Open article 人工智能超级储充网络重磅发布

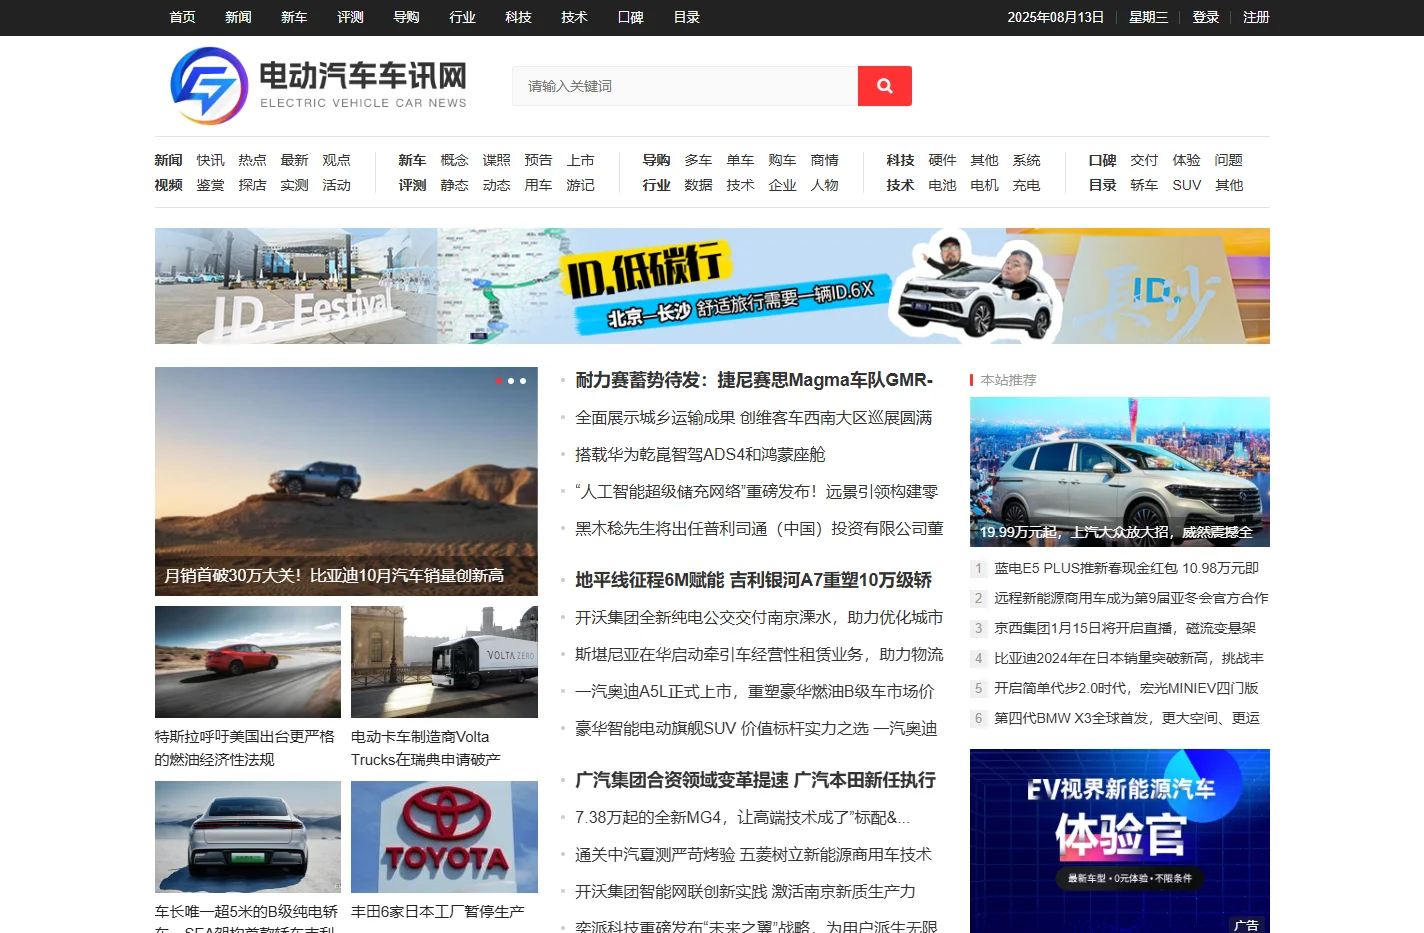(757, 491)
